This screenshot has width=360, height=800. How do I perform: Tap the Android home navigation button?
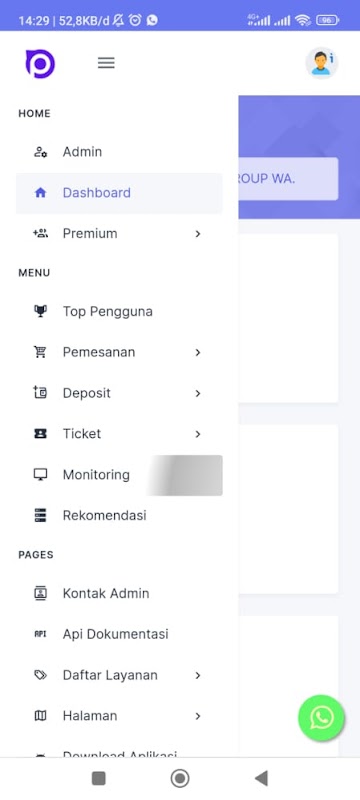pos(179,779)
